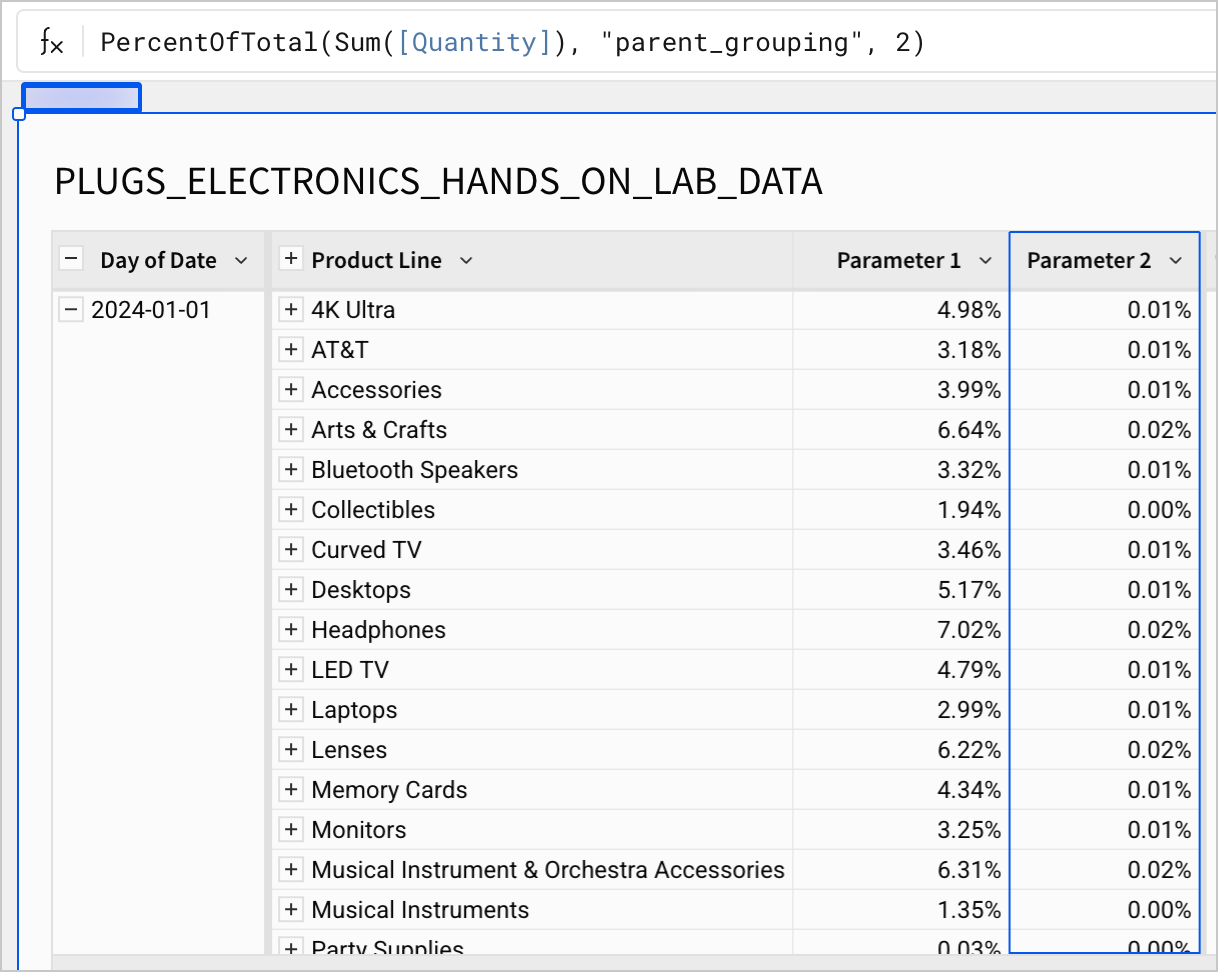Screen dimensions: 1218x972
Task: Open the Parameter 2 column menu
Action: [x=1177, y=260]
